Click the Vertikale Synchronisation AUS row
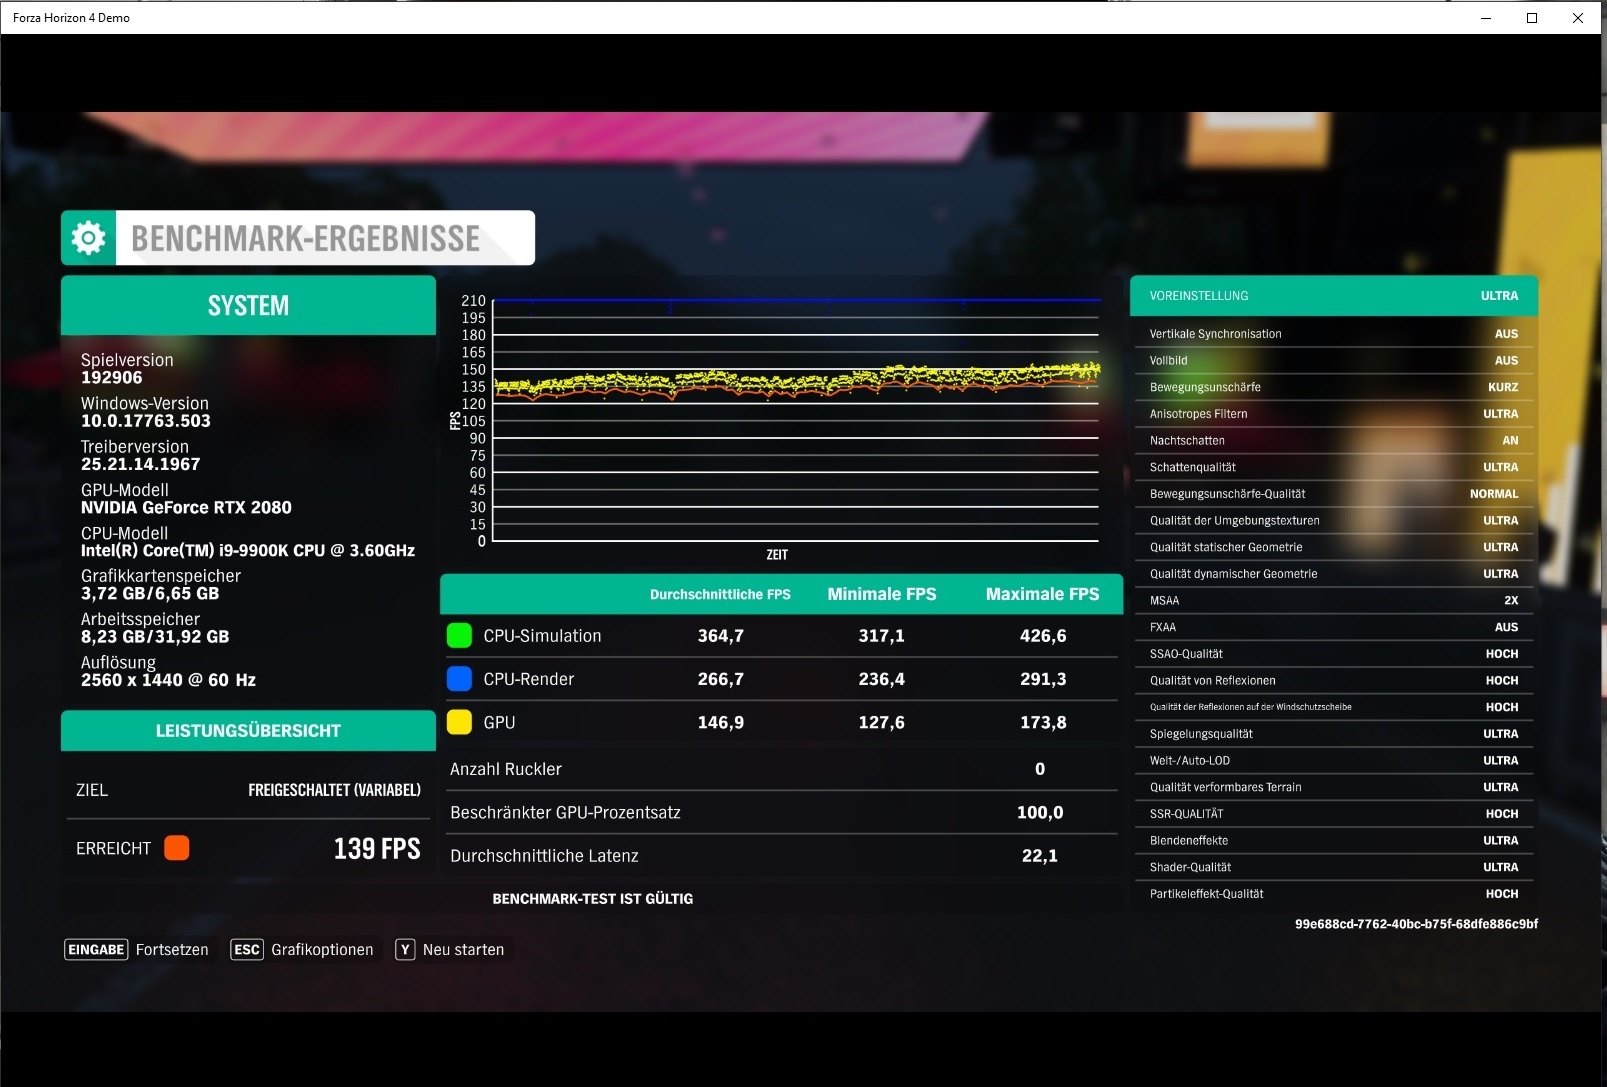The height and width of the screenshot is (1087, 1607). click(1334, 334)
